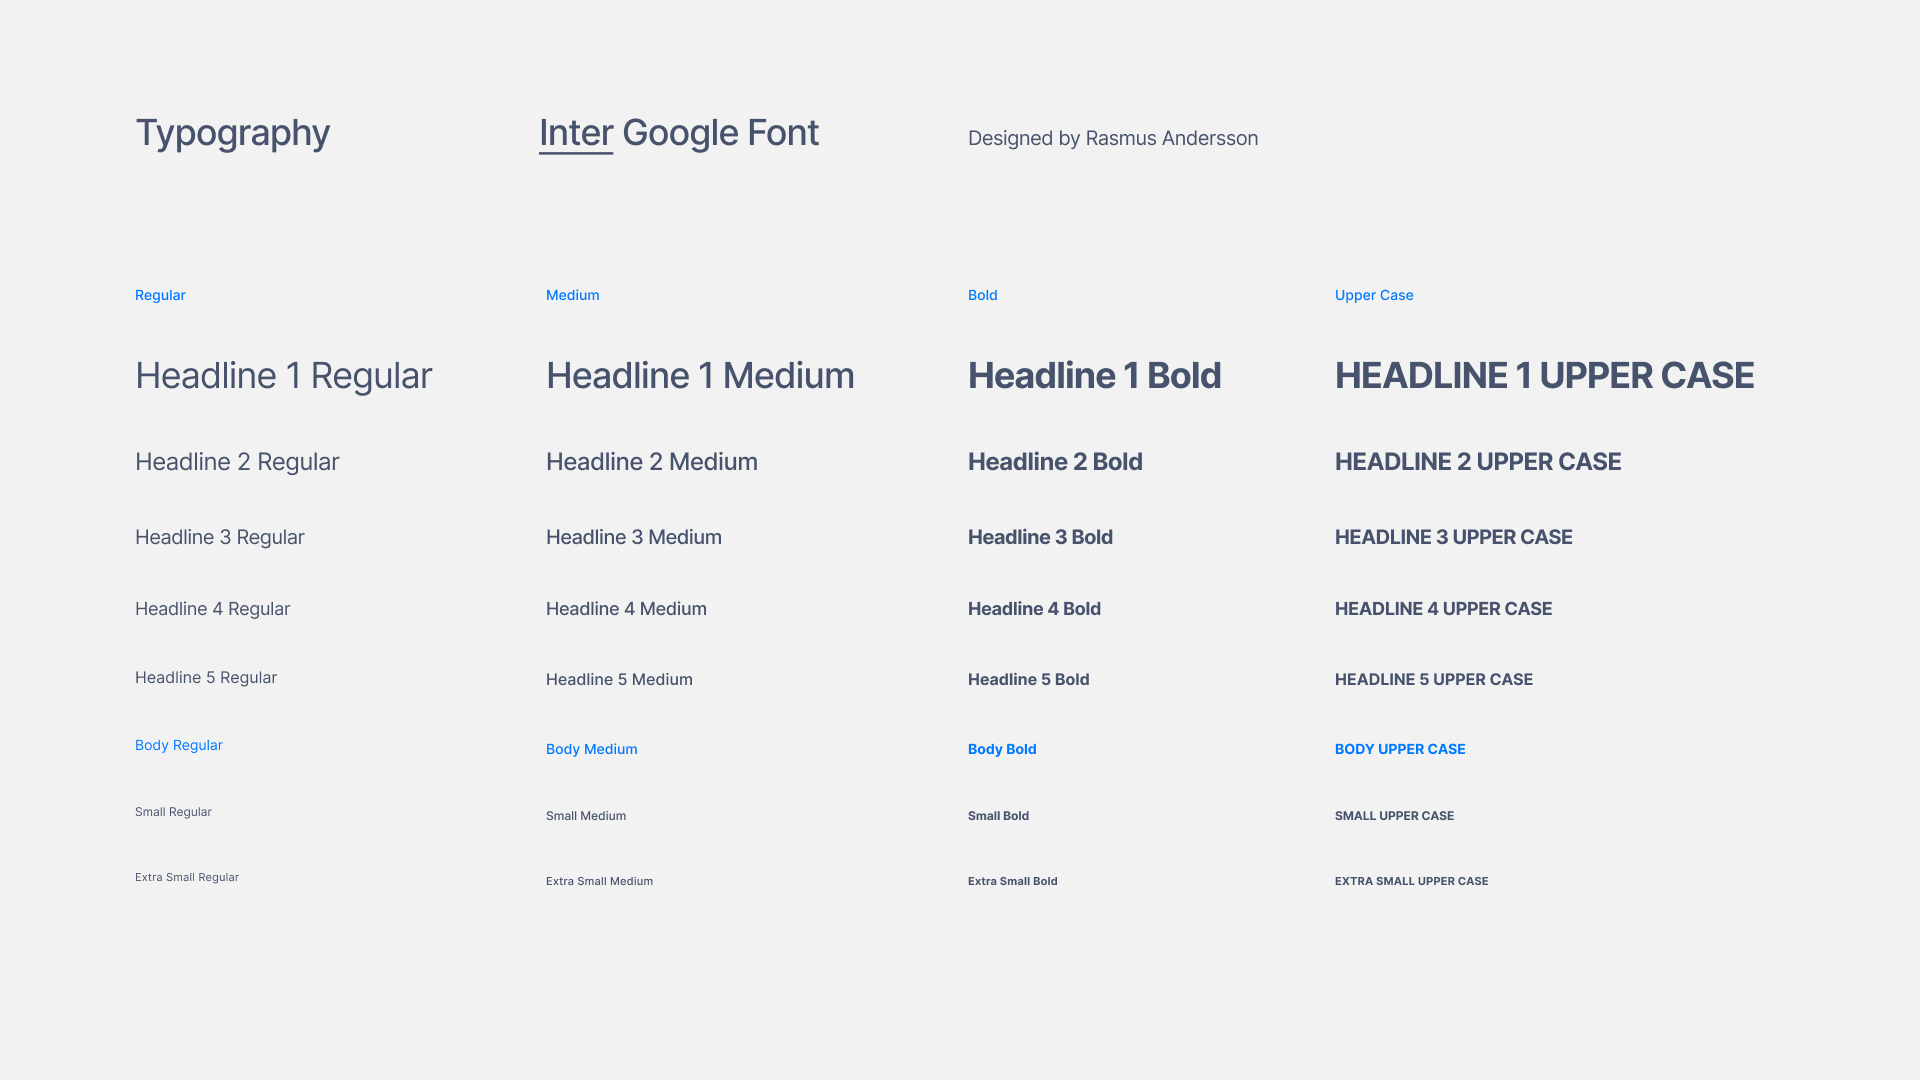Click 'HEADLINE 2 UPPER CASE' text
The height and width of the screenshot is (1080, 1920).
(1478, 462)
